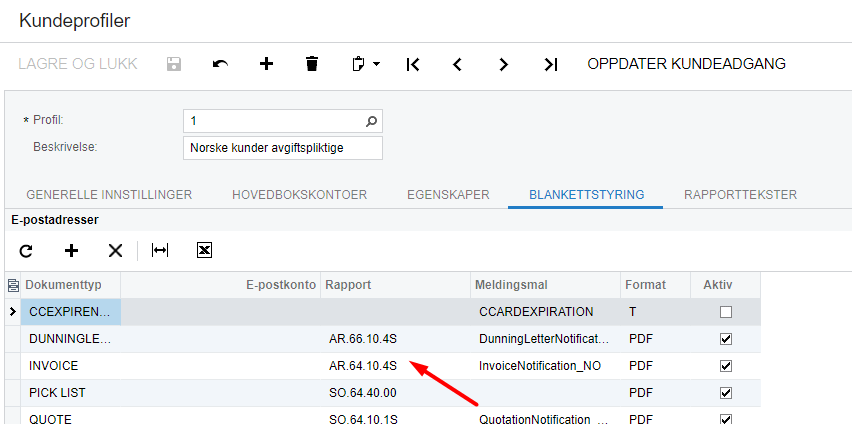
Task: Select the DUNNINGLE... document type cell
Action: tap(71, 339)
